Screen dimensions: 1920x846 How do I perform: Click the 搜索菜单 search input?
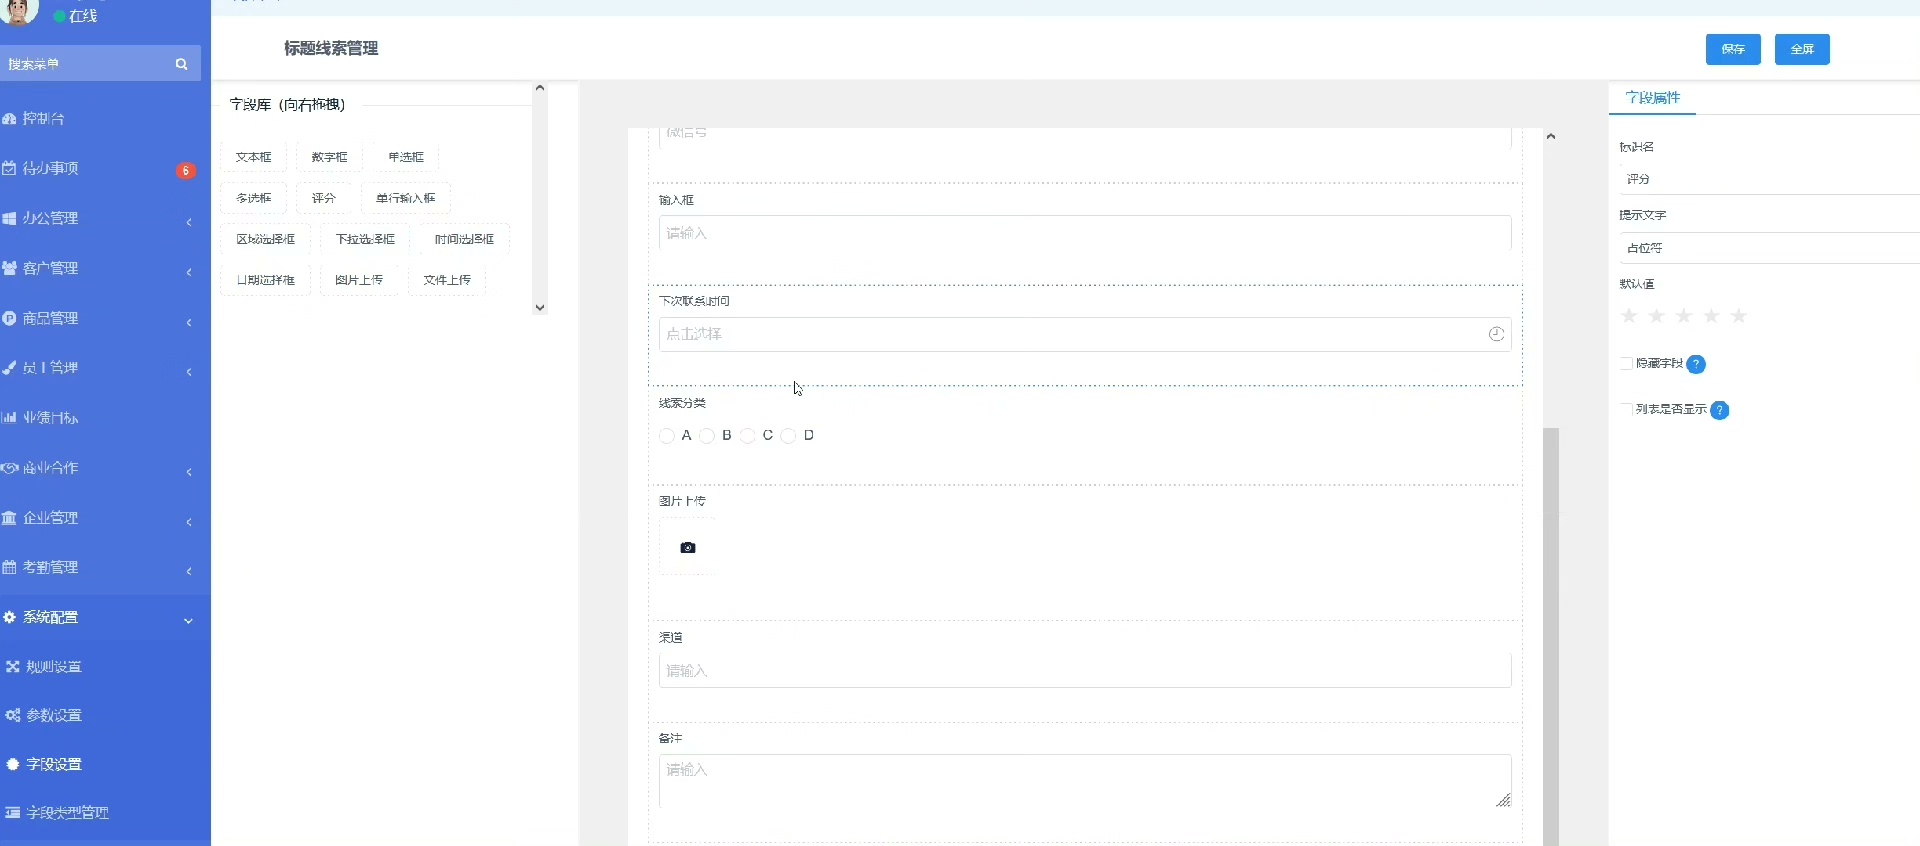[100, 64]
